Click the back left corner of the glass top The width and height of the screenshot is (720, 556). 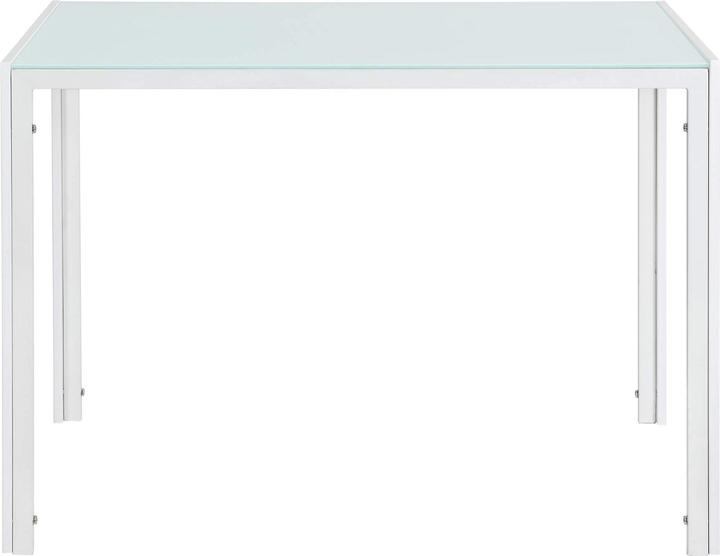pos(58,4)
